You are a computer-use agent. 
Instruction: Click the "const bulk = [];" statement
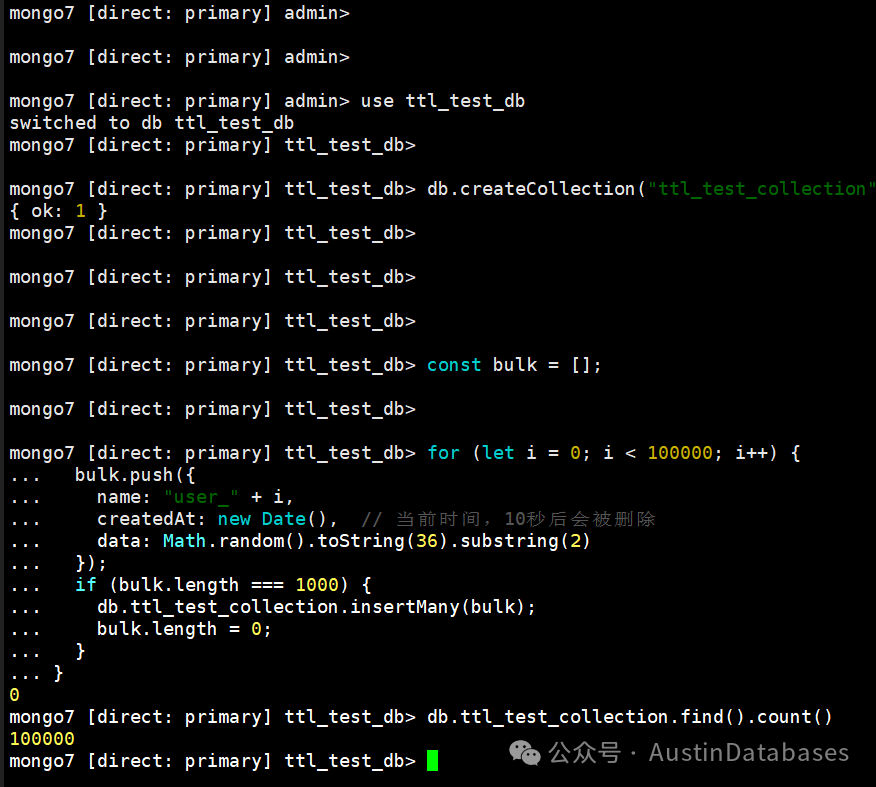(514, 365)
